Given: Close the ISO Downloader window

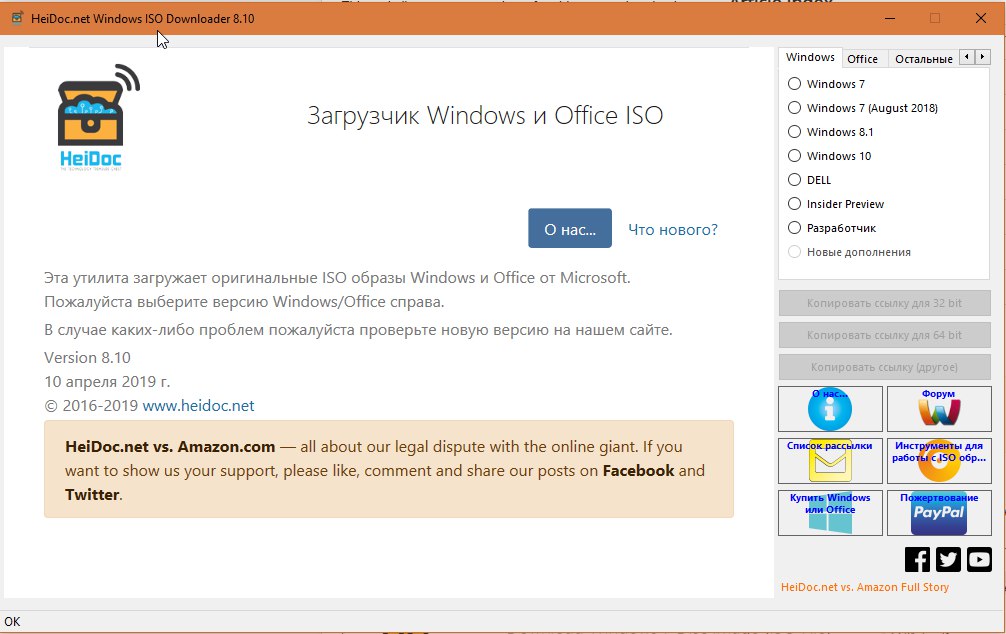Looking at the screenshot, I should click(981, 18).
